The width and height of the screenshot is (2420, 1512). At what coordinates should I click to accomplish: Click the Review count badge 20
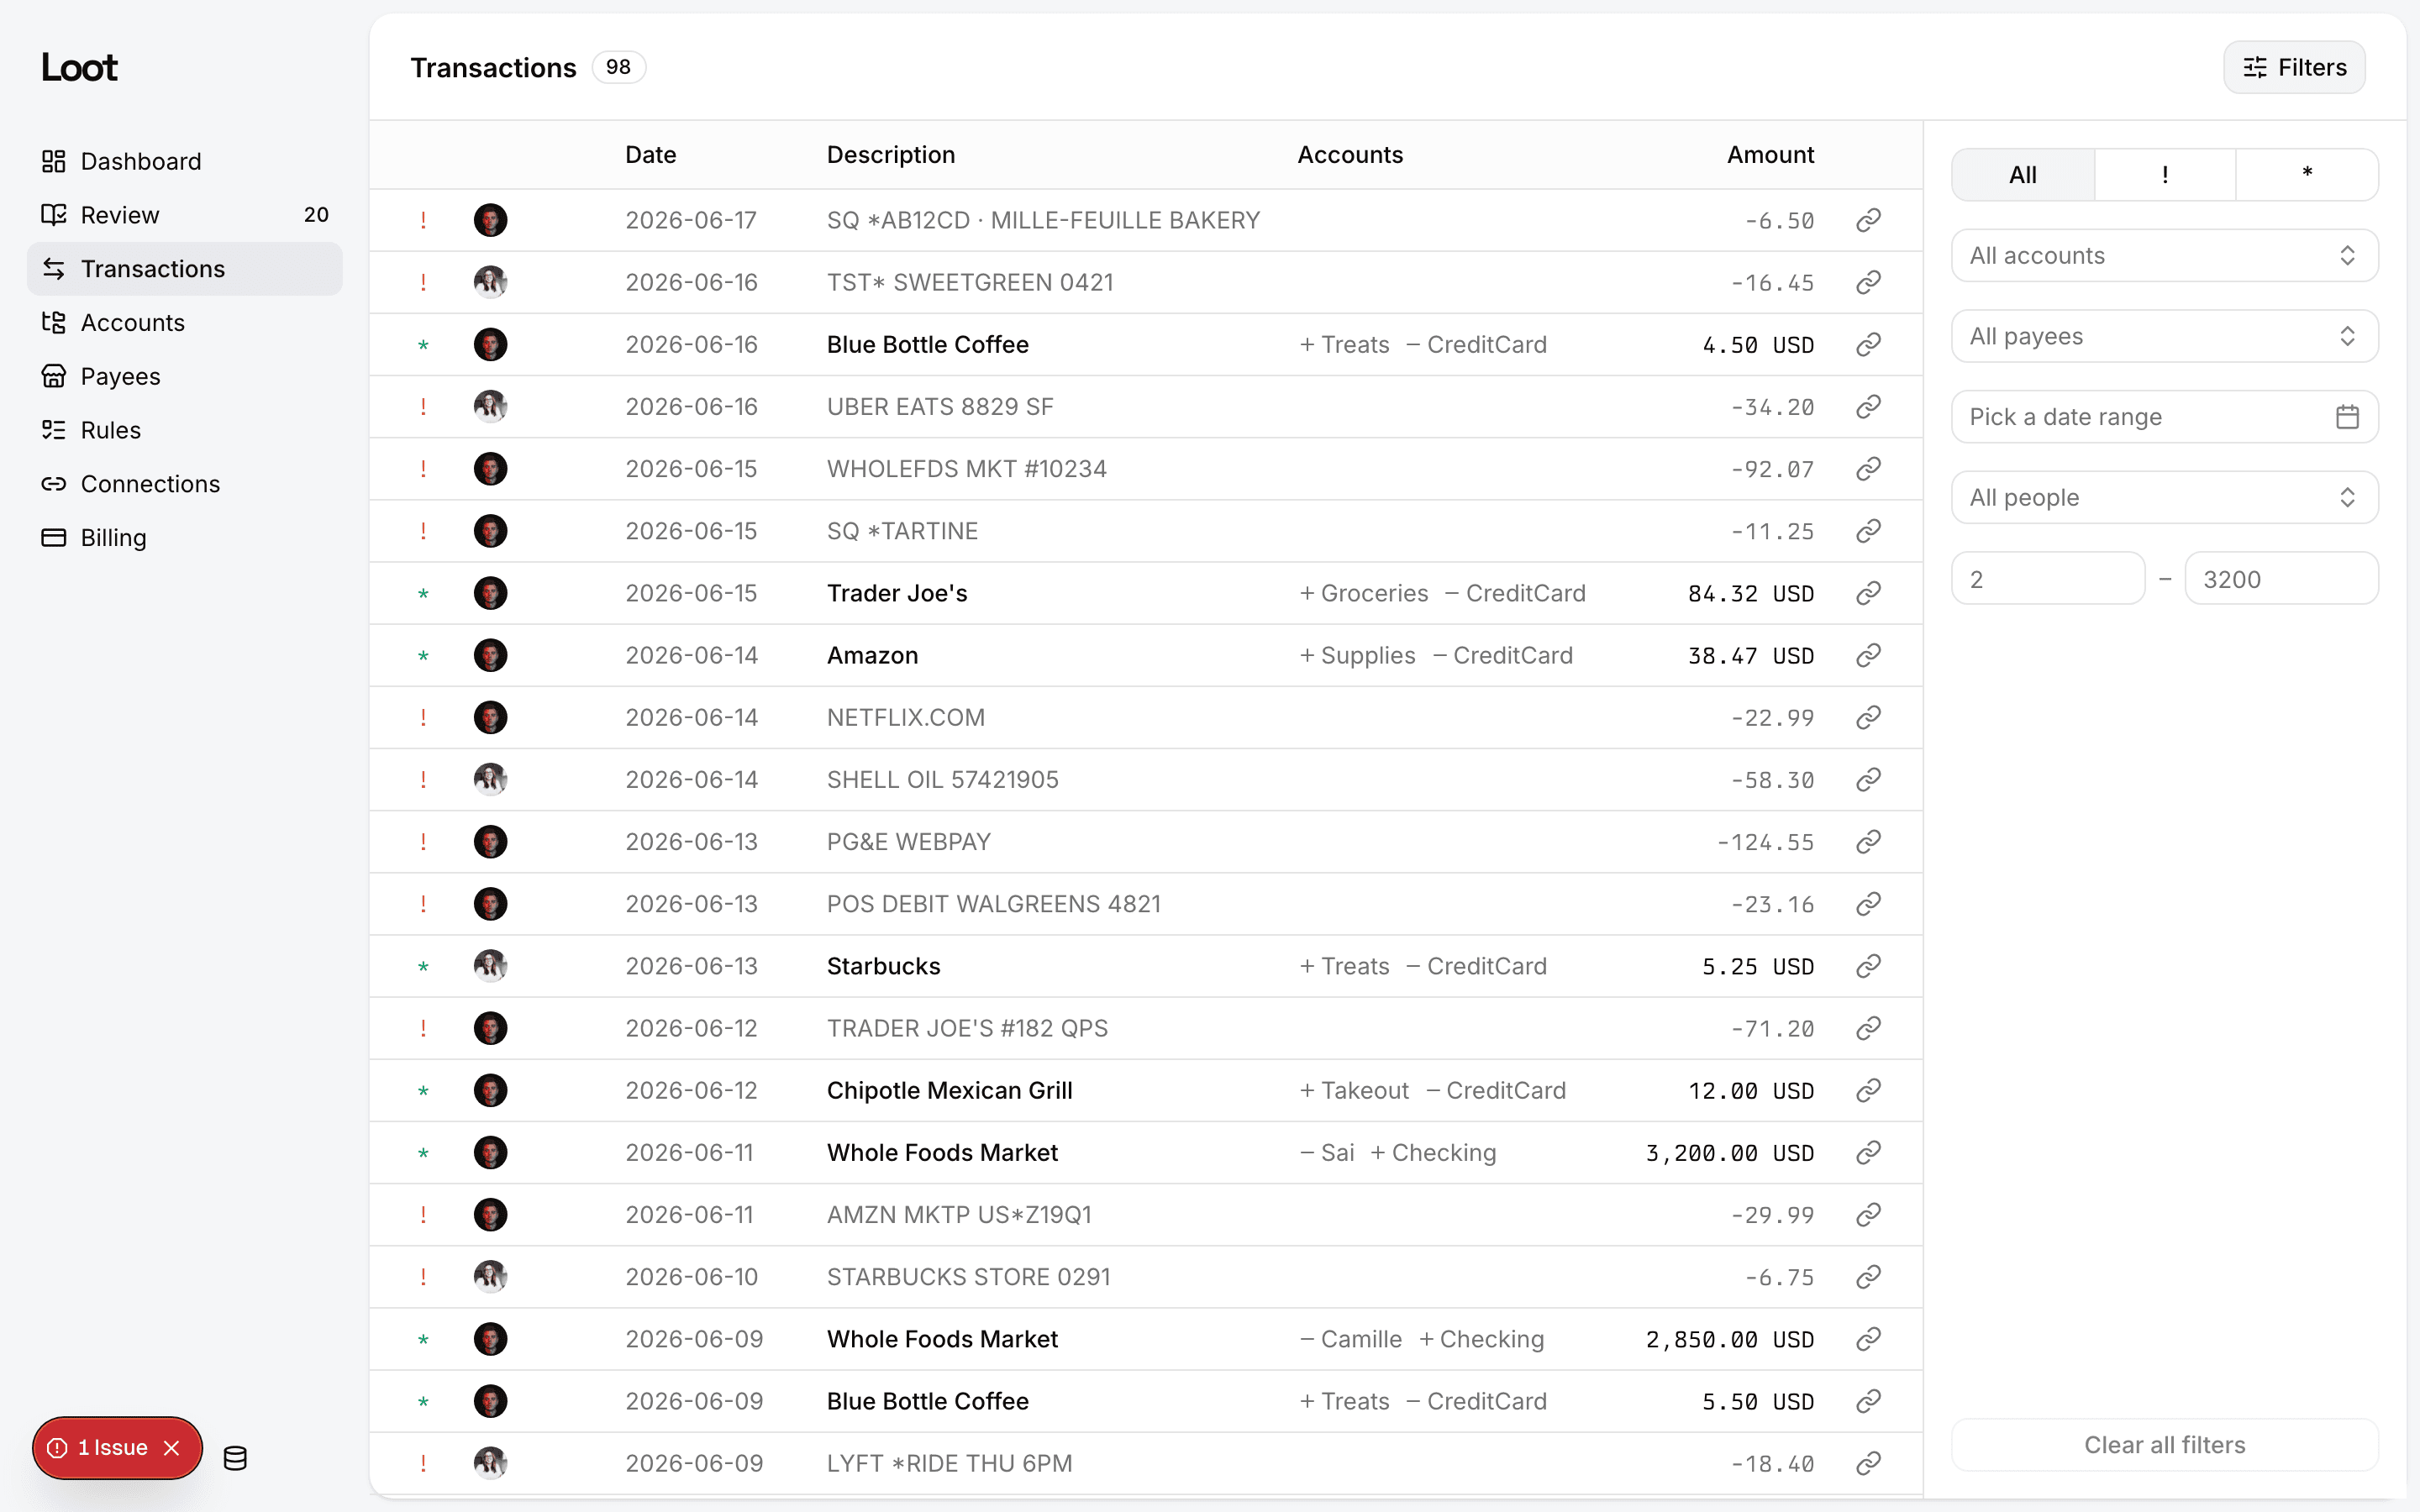coord(316,215)
